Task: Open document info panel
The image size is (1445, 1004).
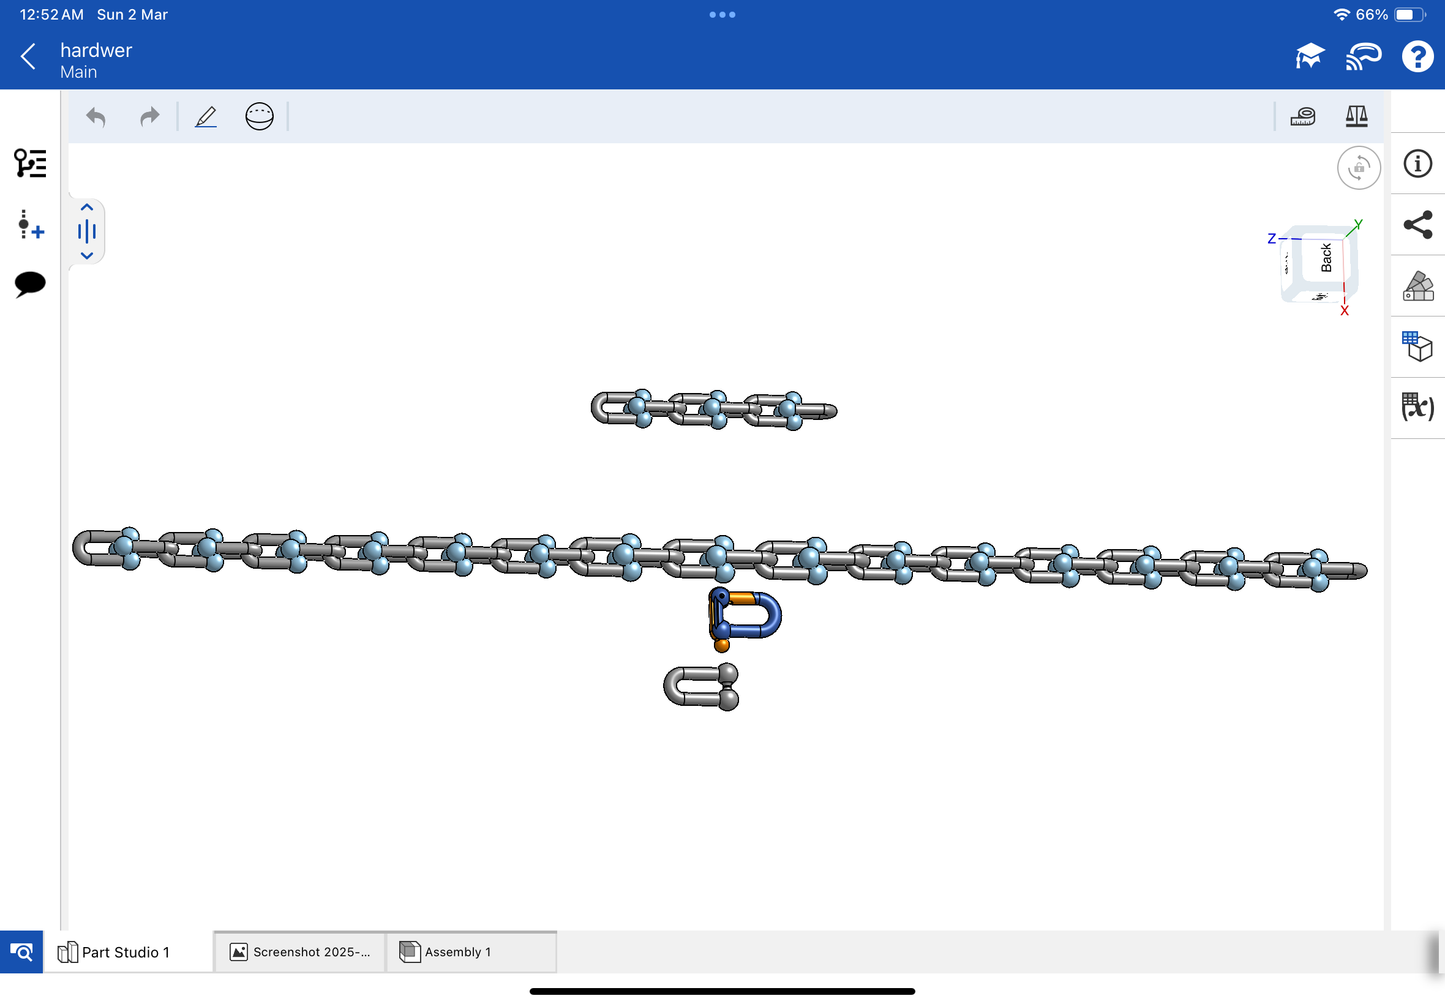Action: (x=1417, y=164)
